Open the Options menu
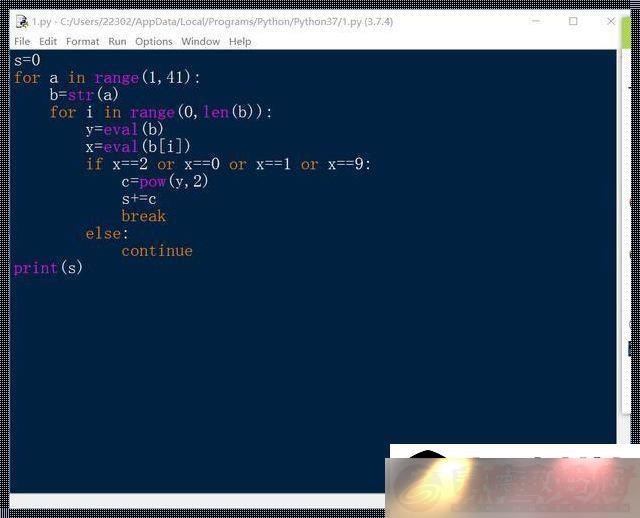Viewport: 640px width, 518px height. 154,42
